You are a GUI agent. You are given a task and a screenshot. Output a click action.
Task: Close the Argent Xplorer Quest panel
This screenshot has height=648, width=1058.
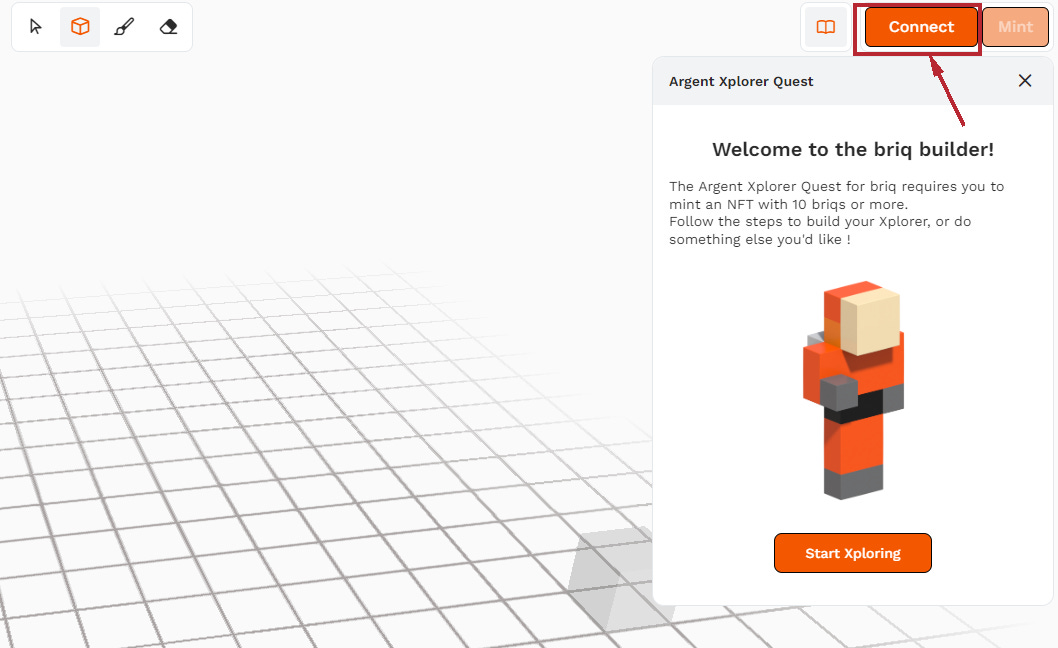click(x=1025, y=81)
